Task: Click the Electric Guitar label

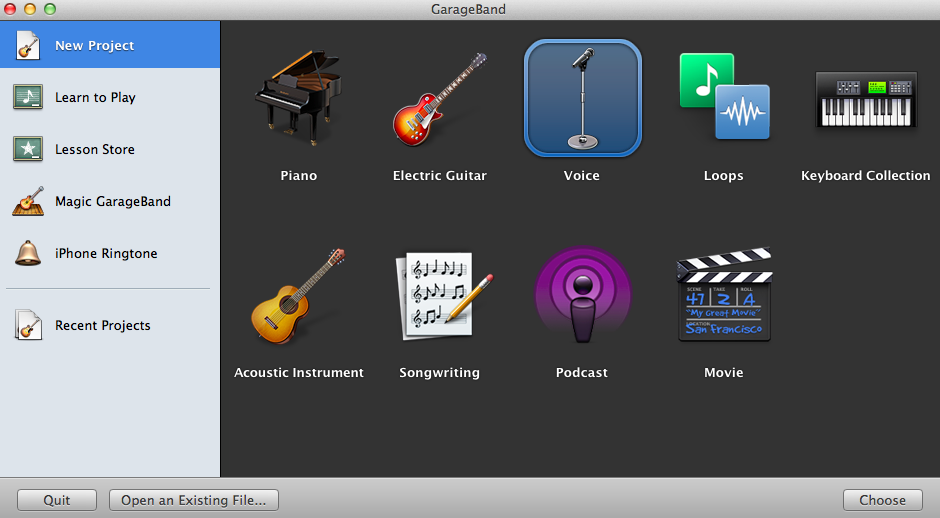Action: click(439, 176)
